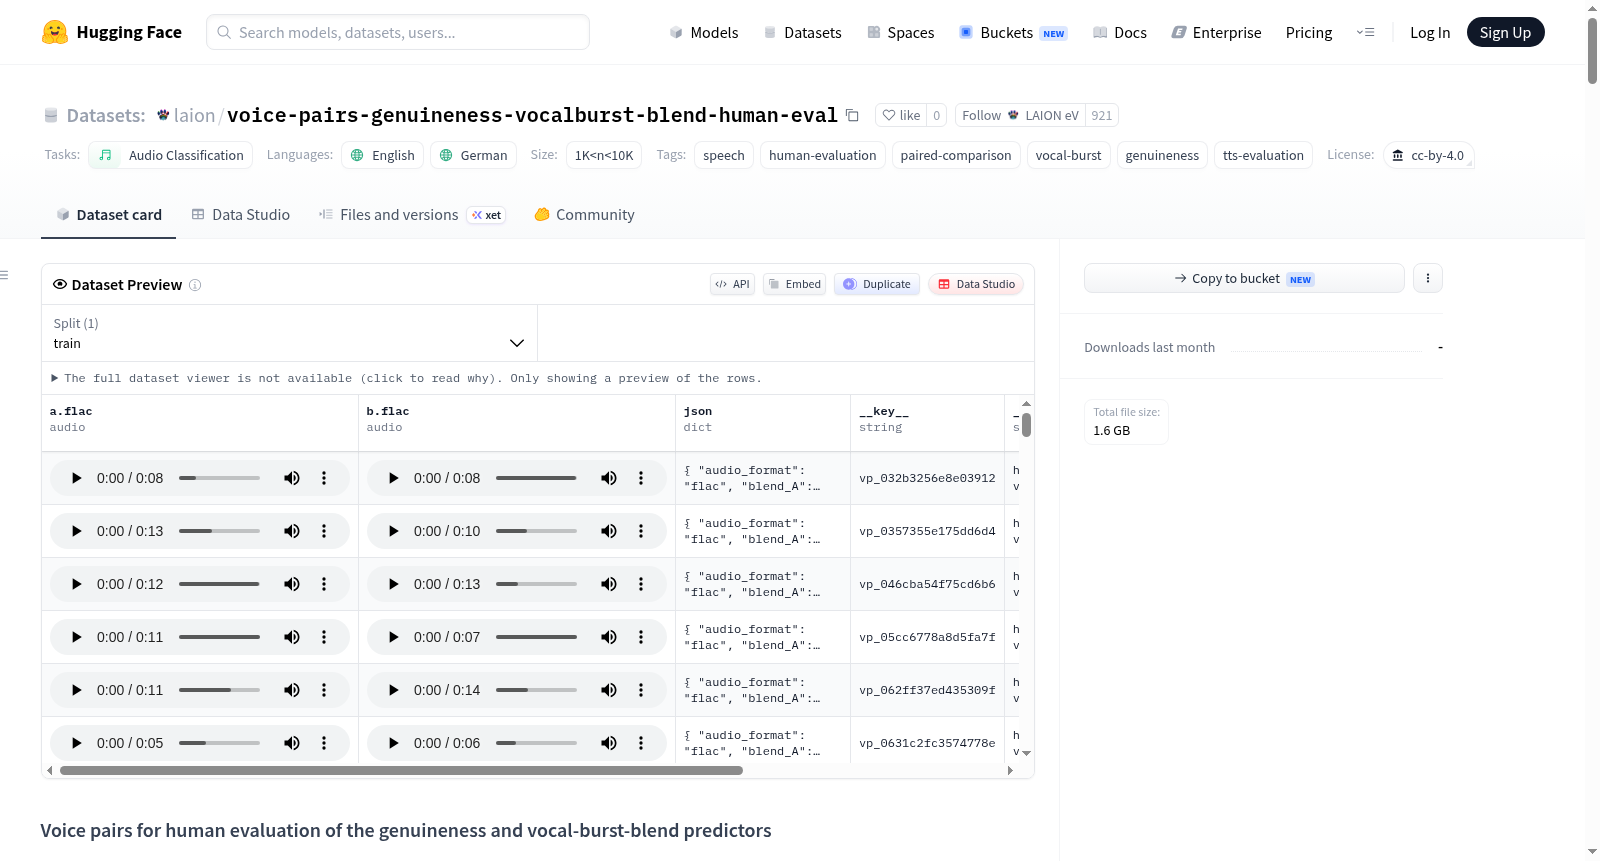Image resolution: width=1600 pixels, height=861 pixels.
Task: Like this dataset with the heart button
Action: (x=901, y=115)
